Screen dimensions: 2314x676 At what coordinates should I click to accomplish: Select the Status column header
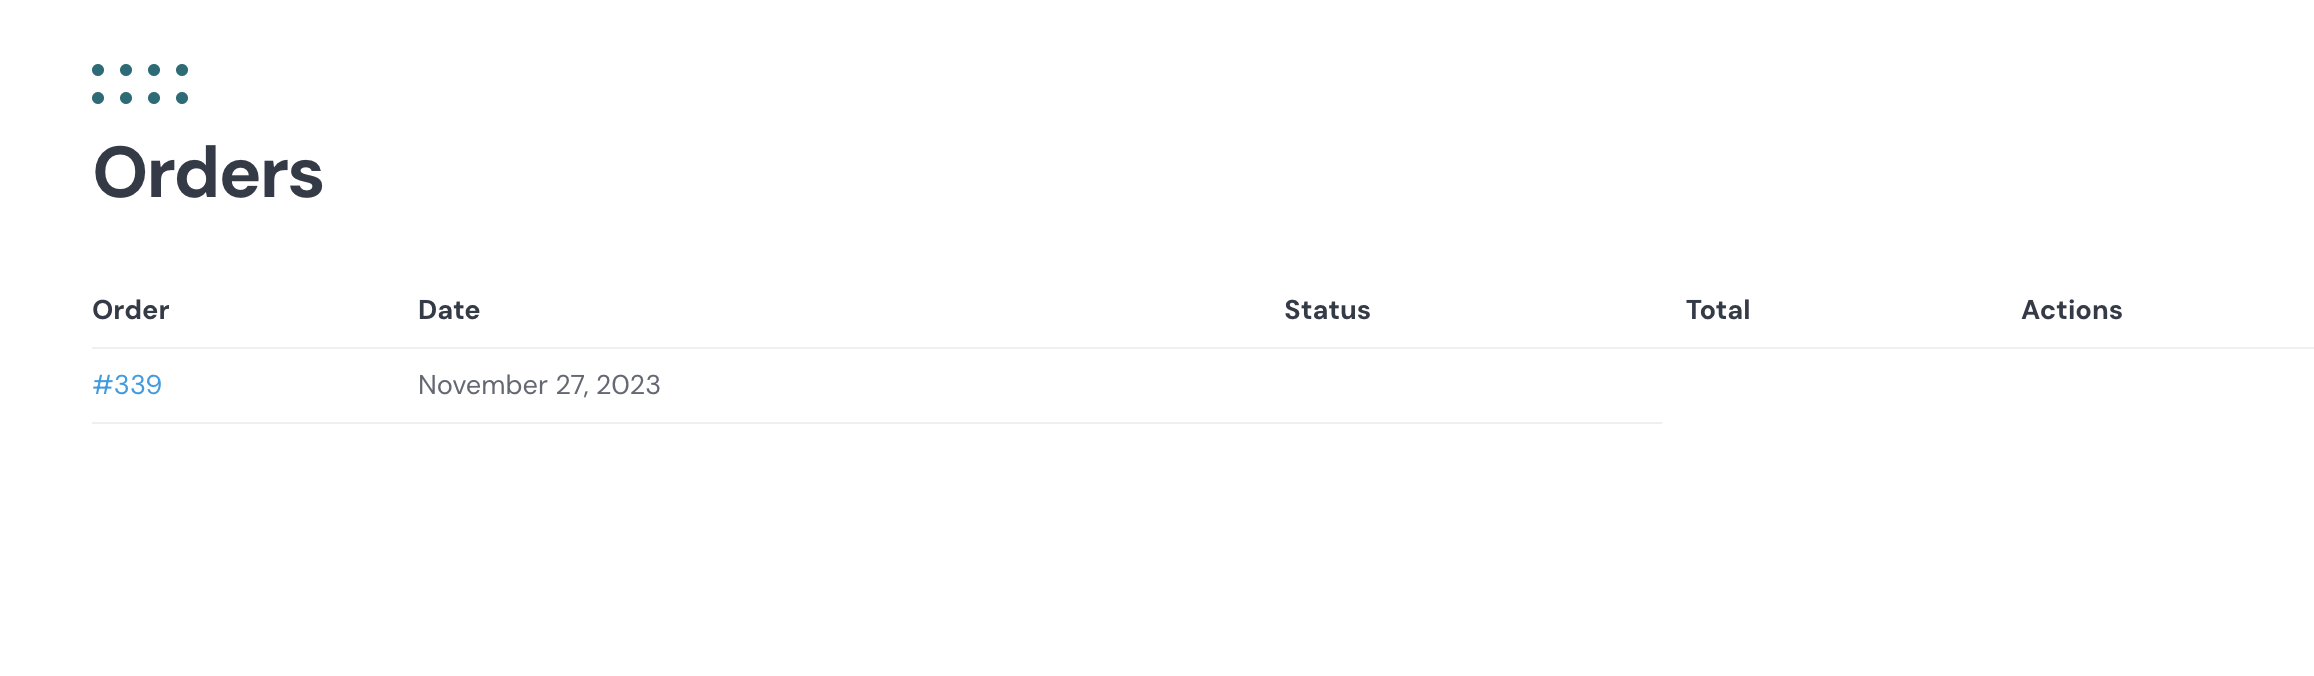click(x=1327, y=310)
